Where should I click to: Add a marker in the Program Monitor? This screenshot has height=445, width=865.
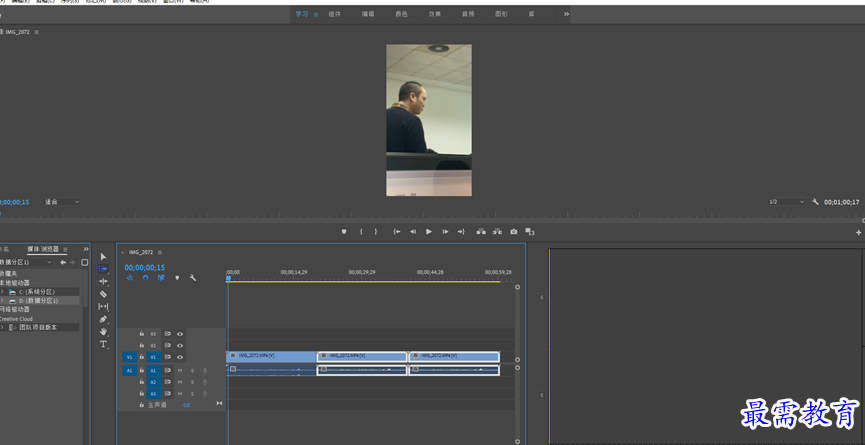pos(344,232)
